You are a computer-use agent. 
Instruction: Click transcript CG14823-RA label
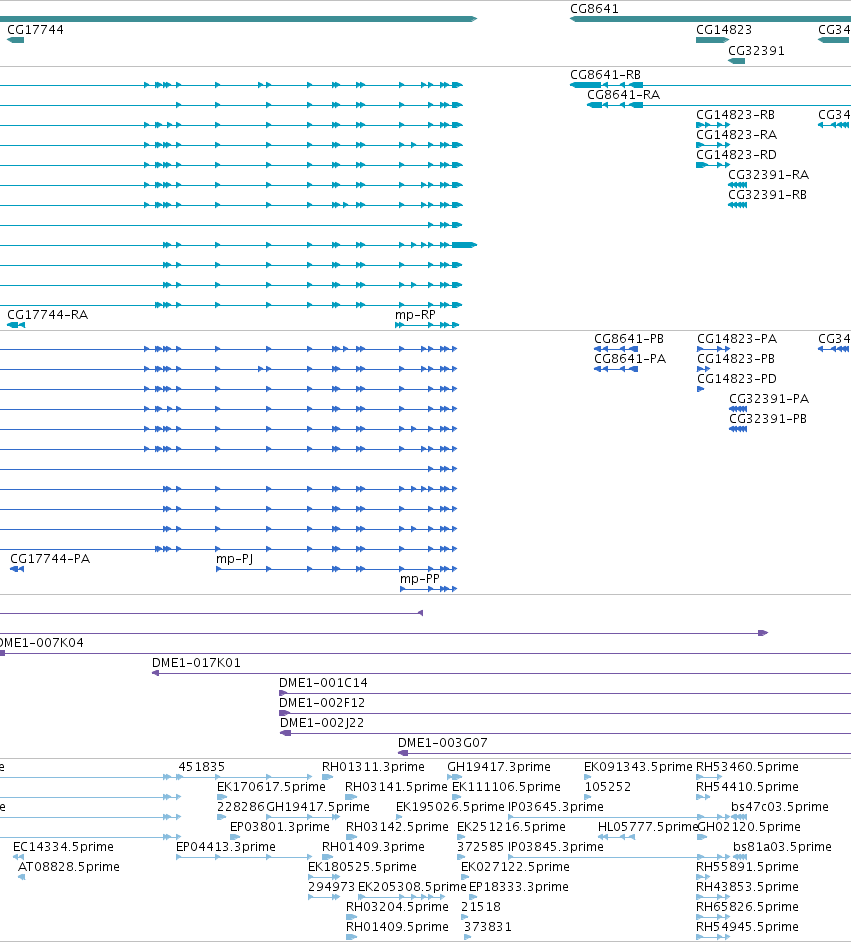(x=736, y=134)
